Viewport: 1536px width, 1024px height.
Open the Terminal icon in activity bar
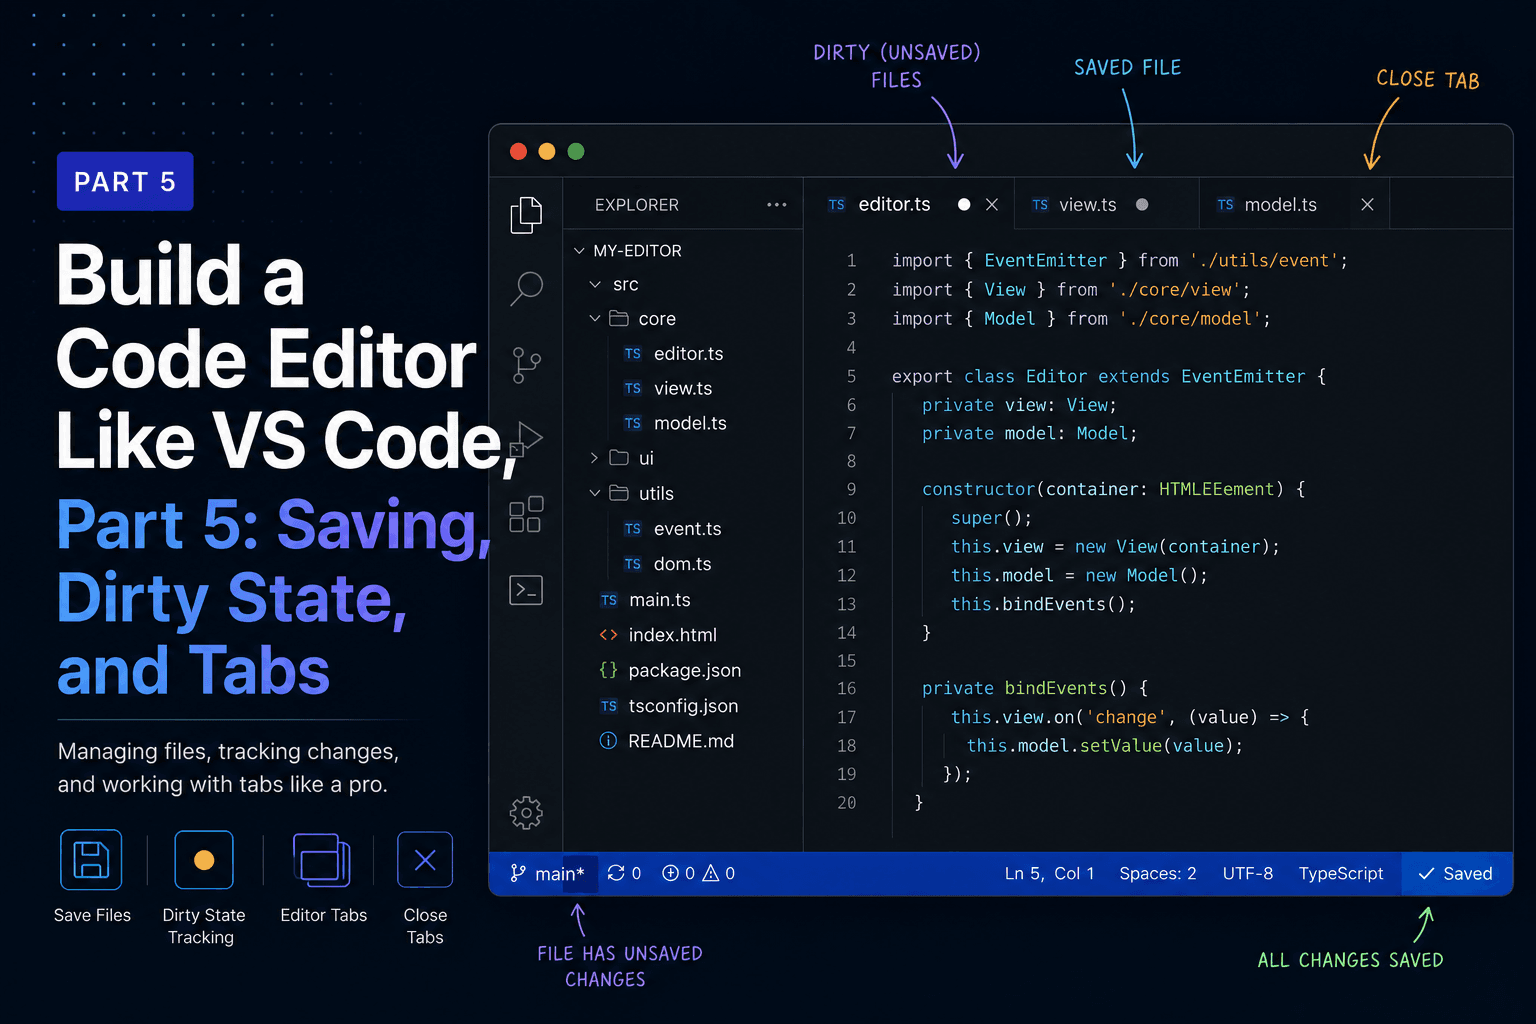click(x=526, y=590)
